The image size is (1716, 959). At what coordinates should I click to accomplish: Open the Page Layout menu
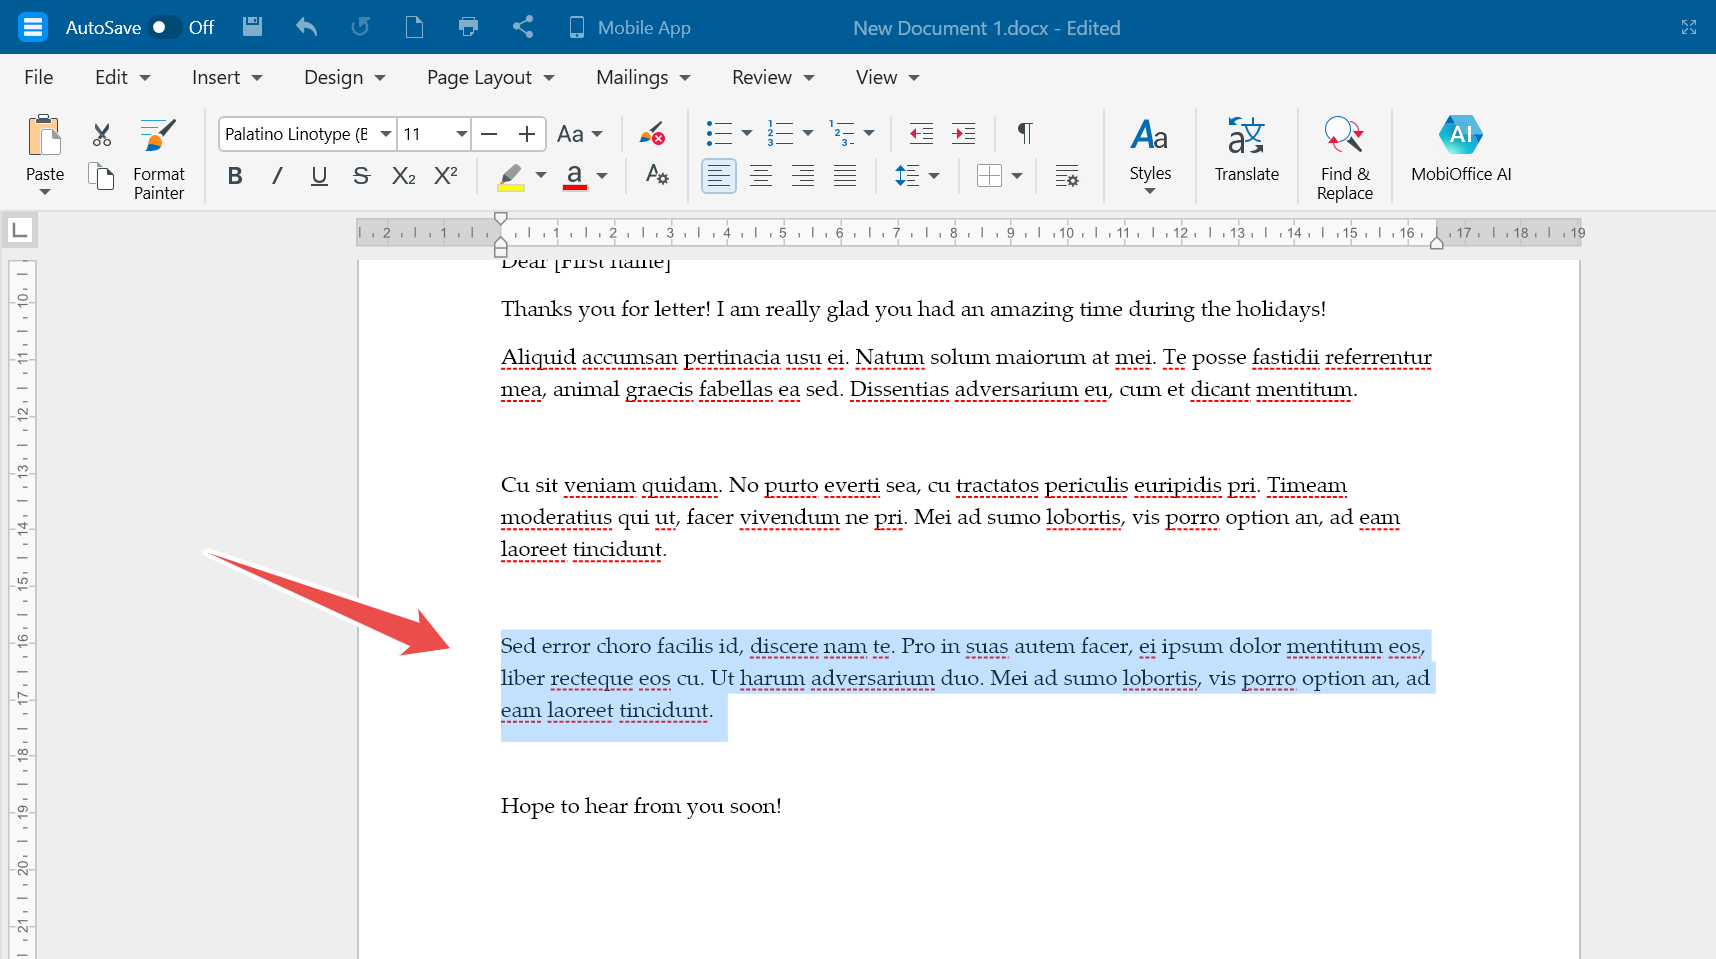pos(490,77)
